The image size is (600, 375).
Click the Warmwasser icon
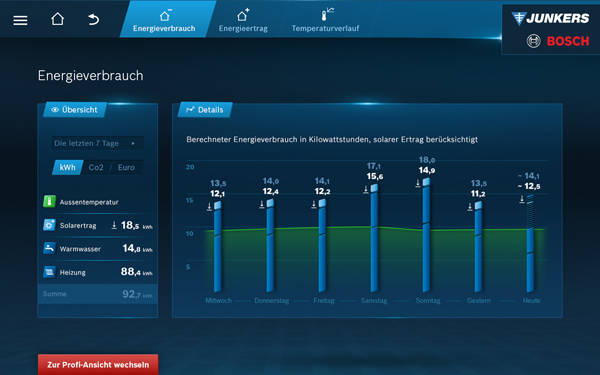[x=49, y=248]
